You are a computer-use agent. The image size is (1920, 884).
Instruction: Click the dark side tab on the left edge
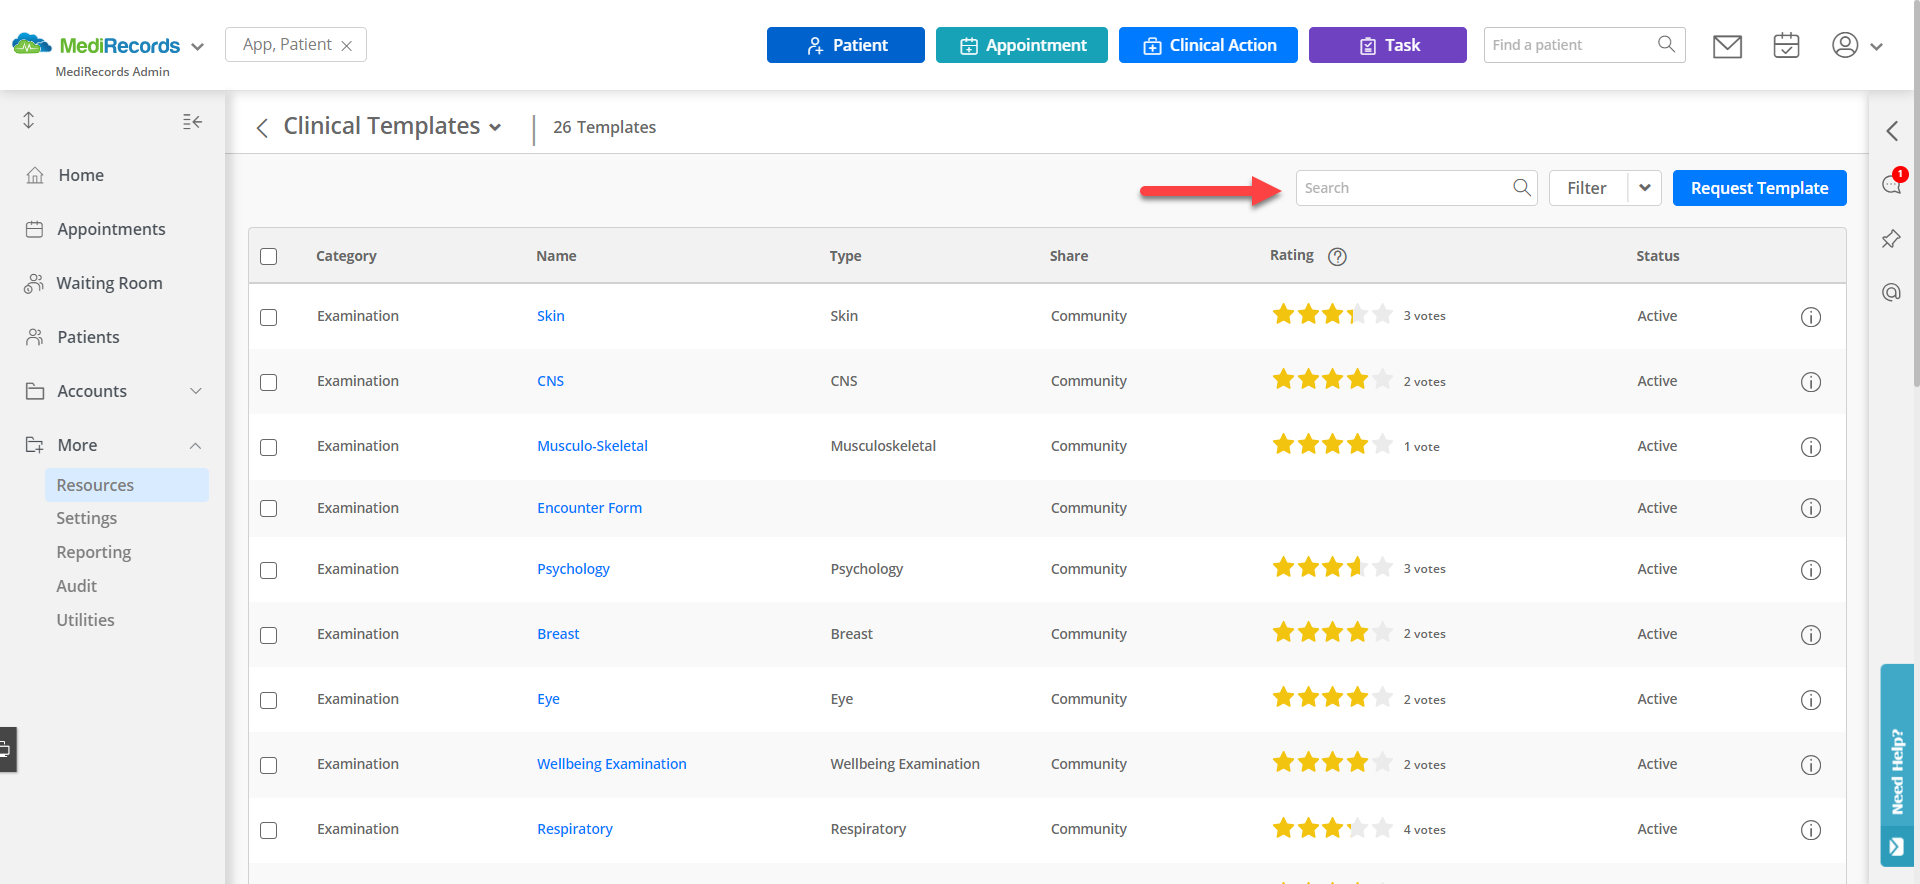click(x=8, y=749)
